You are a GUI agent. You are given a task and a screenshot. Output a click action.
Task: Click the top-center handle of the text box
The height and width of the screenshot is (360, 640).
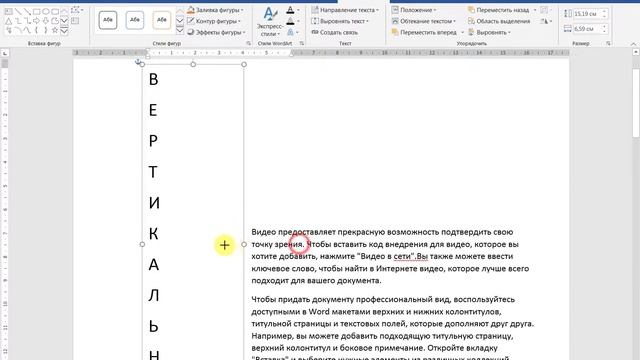pos(193,64)
